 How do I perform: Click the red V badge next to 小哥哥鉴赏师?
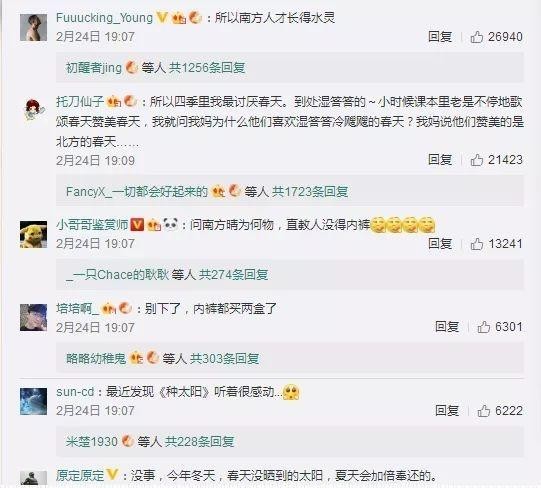tap(137, 225)
